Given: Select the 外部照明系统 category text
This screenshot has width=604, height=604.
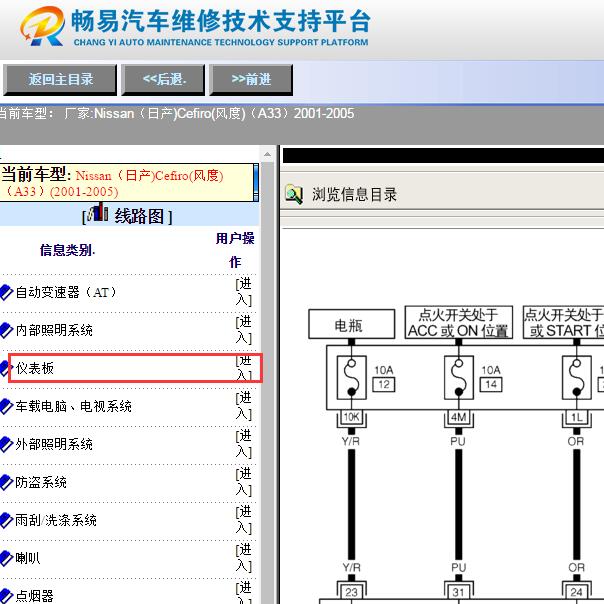Looking at the screenshot, I should click(54, 444).
